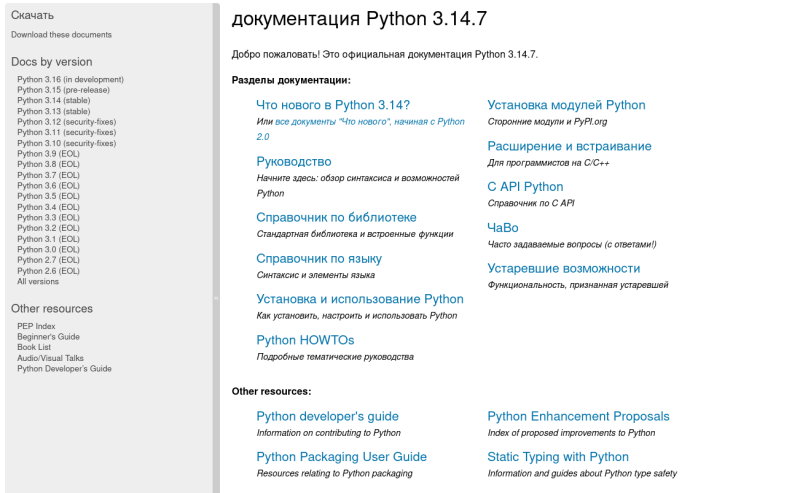Open Python 3.4 (EOL) docs
800x493 pixels.
48,207
